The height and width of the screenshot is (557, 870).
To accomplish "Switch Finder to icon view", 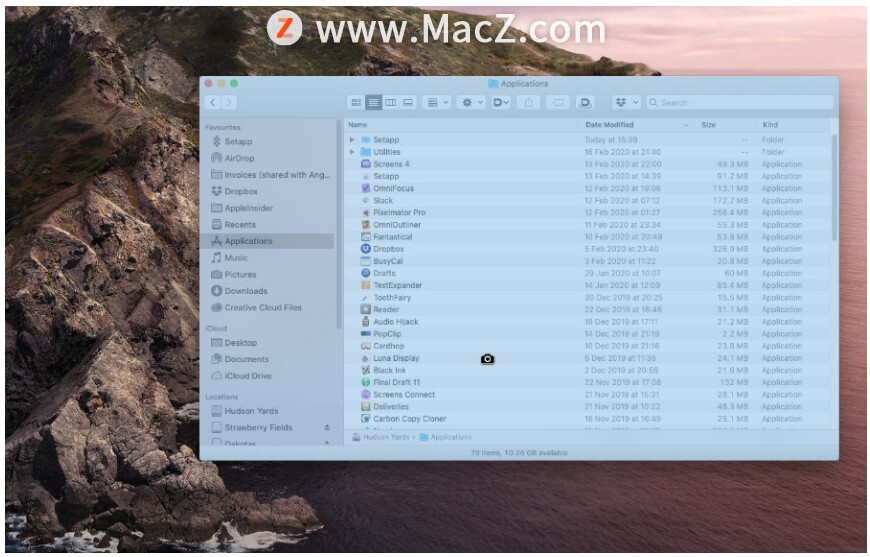I will pos(356,103).
